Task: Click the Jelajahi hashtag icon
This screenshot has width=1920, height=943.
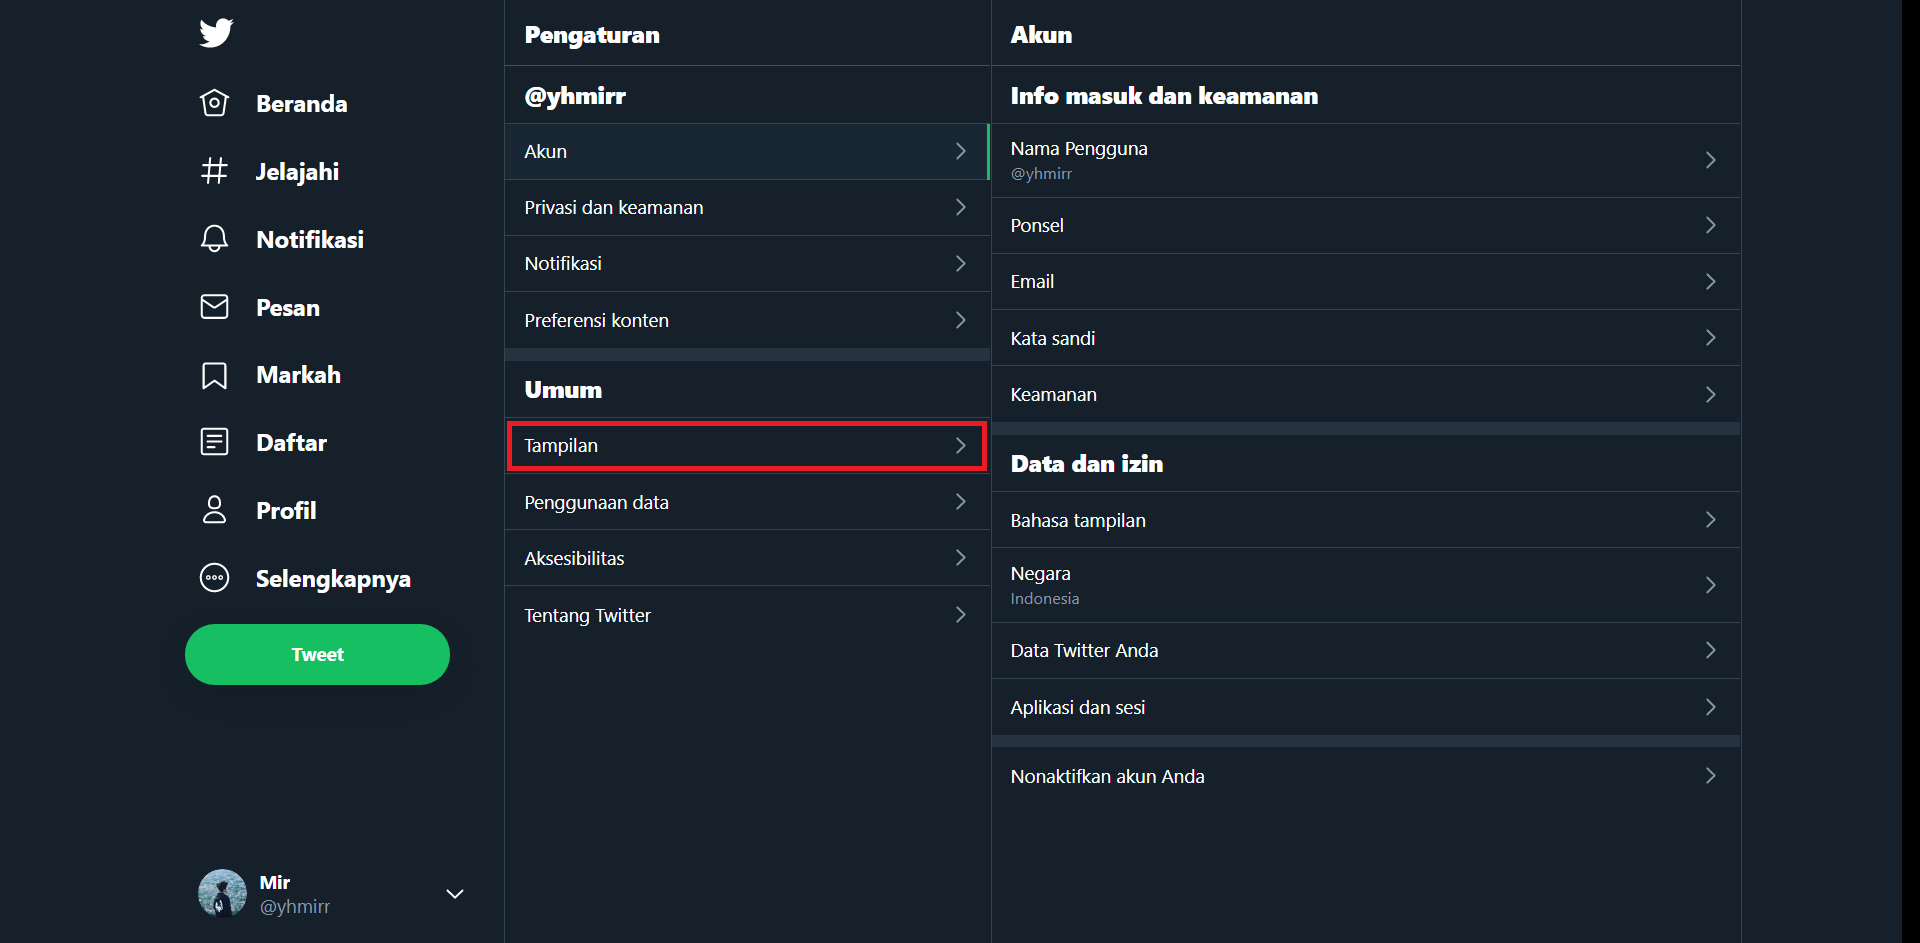Action: (x=214, y=171)
